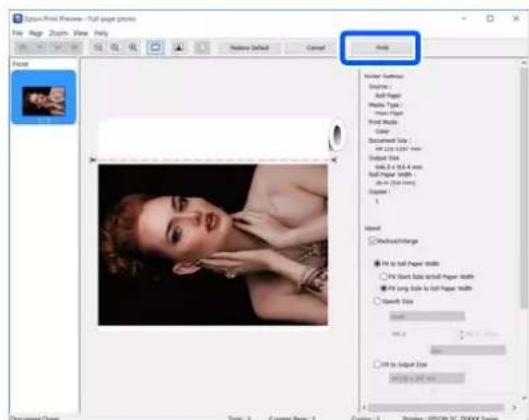This screenshot has height=420, width=529.
Task: Select the page thumbnail in Pages panel
Action: coord(44,97)
